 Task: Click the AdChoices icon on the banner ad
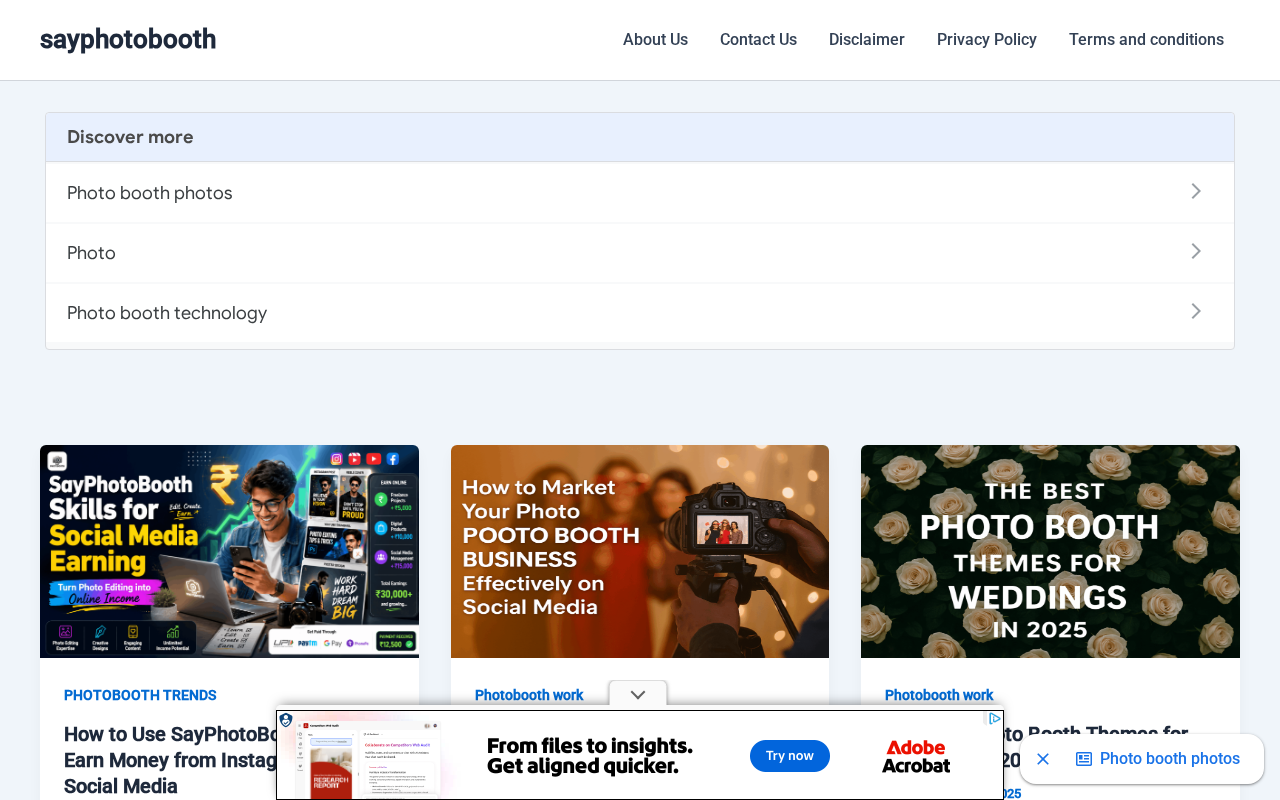coord(994,718)
